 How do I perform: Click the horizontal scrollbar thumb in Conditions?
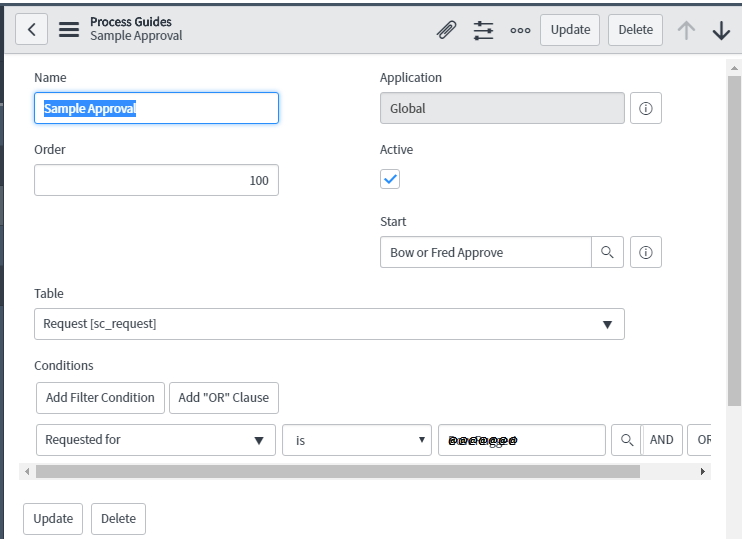coord(338,471)
